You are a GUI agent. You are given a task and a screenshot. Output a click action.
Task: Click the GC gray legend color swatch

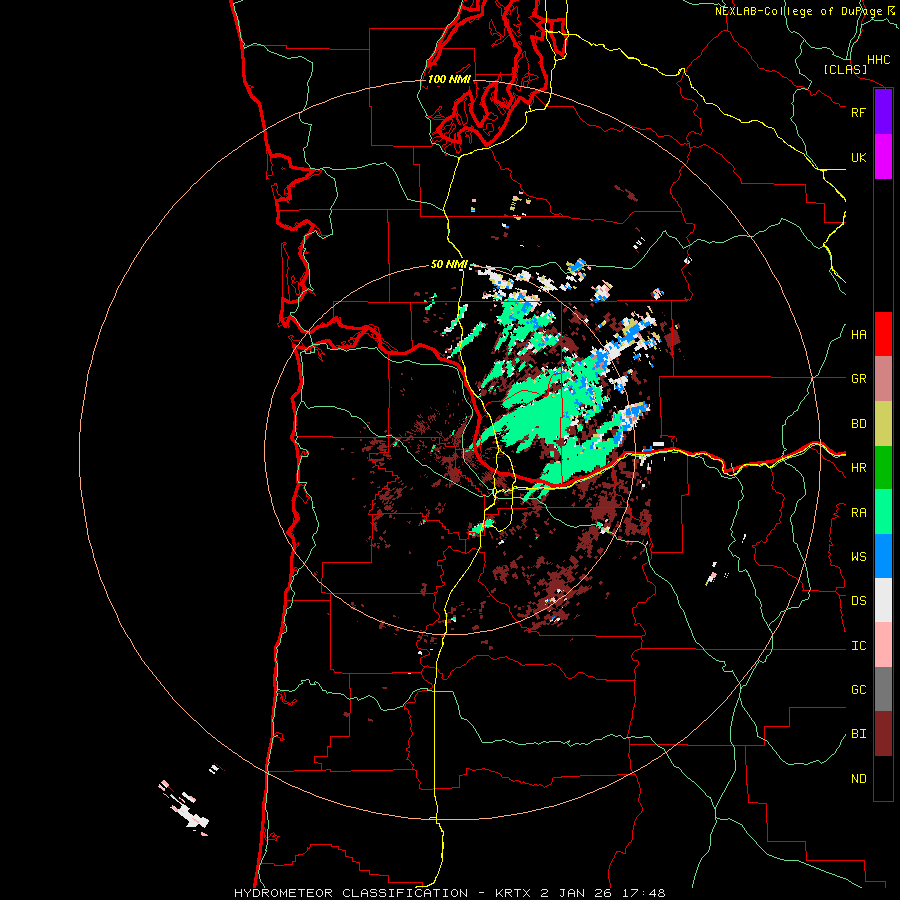(x=883, y=689)
